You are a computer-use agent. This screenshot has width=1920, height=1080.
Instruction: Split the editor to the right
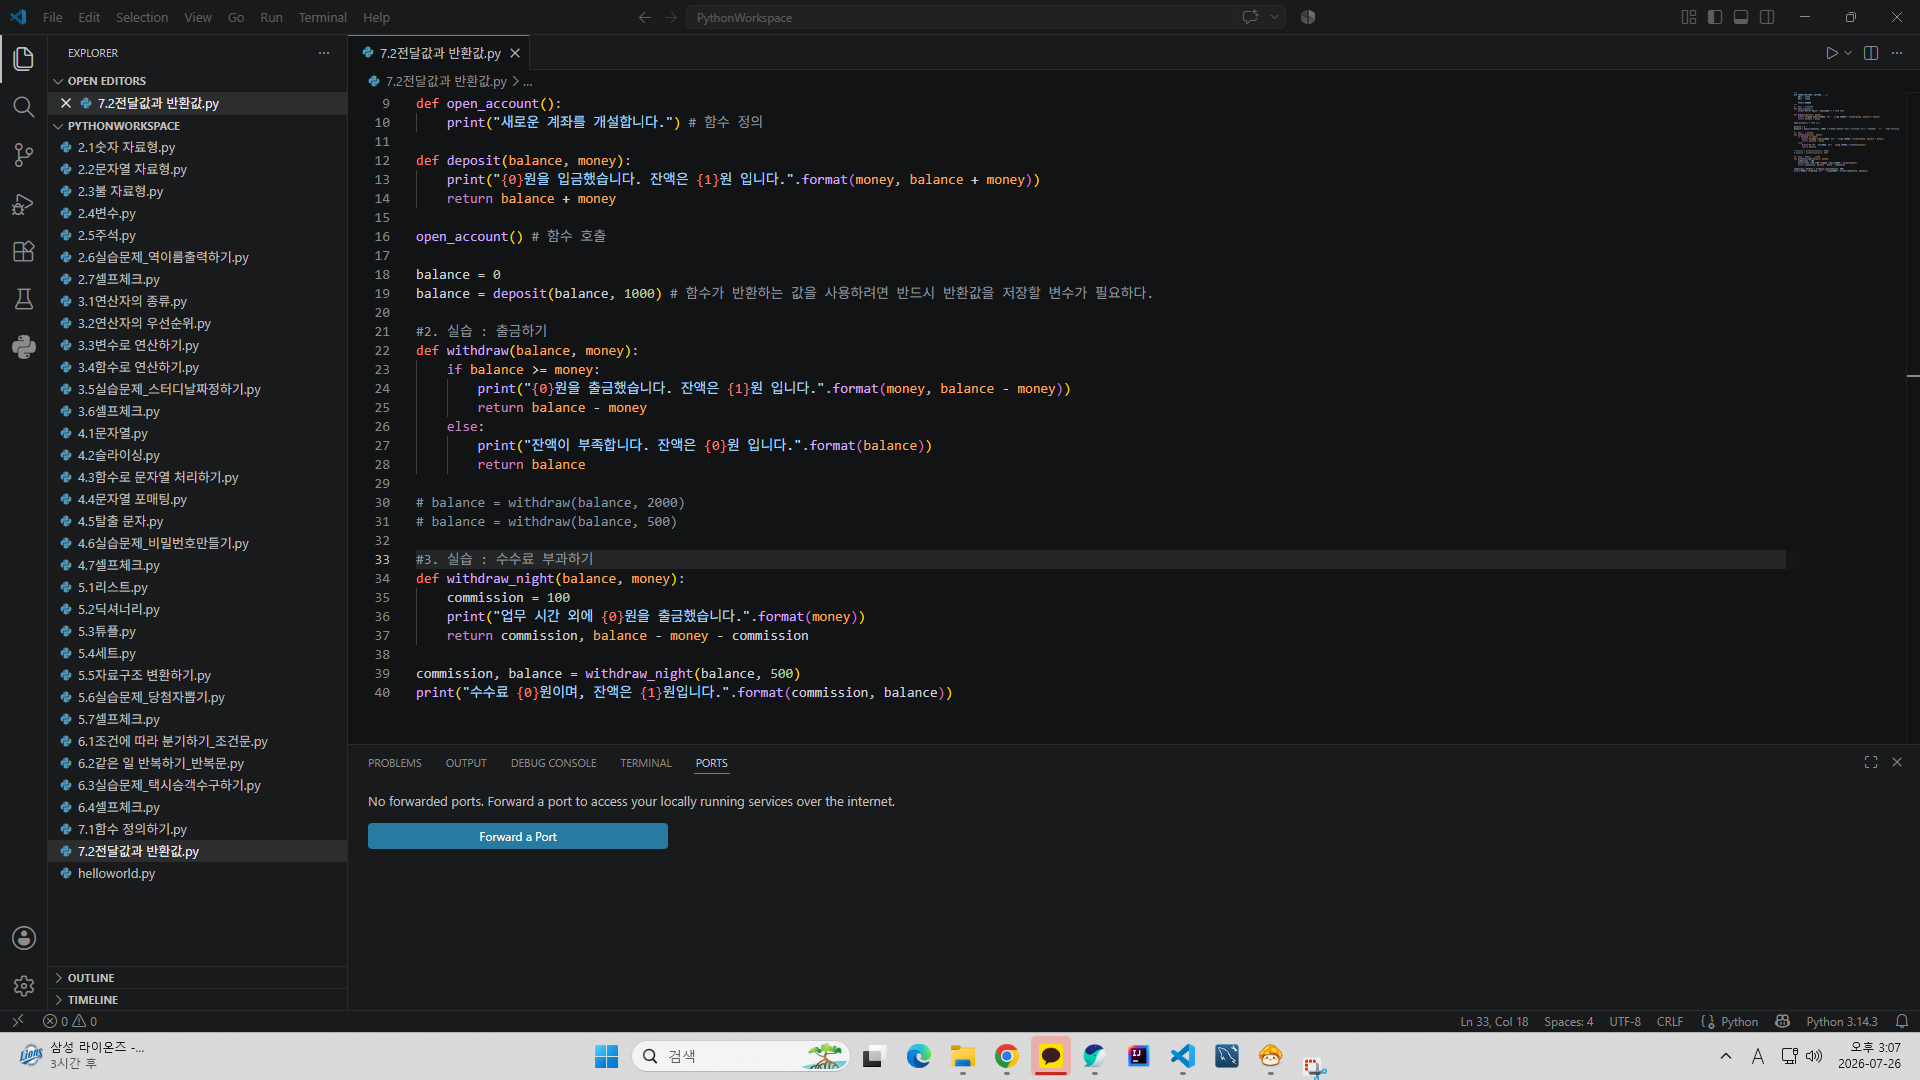1871,53
